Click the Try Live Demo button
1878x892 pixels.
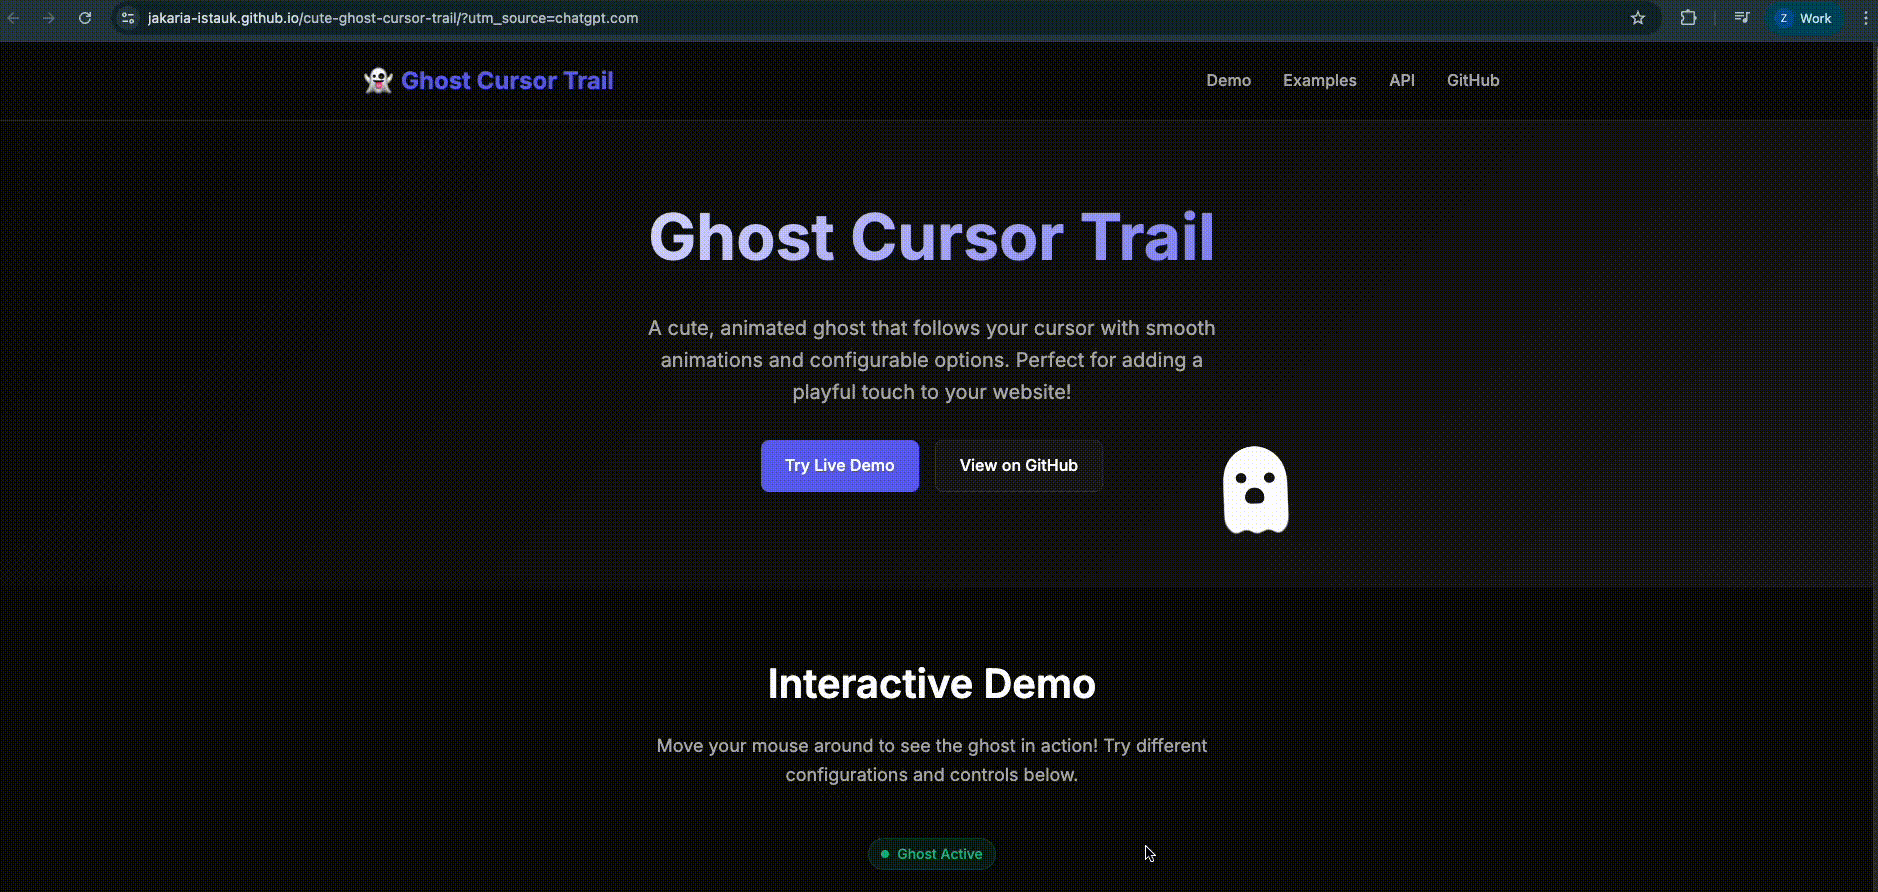click(840, 466)
